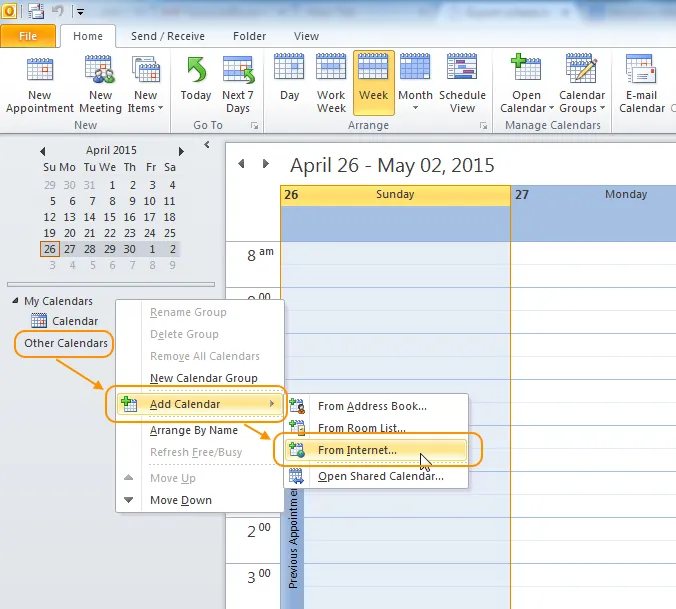Open the New Items dropdown
Viewport: 676px width, 609px height.
point(146,84)
